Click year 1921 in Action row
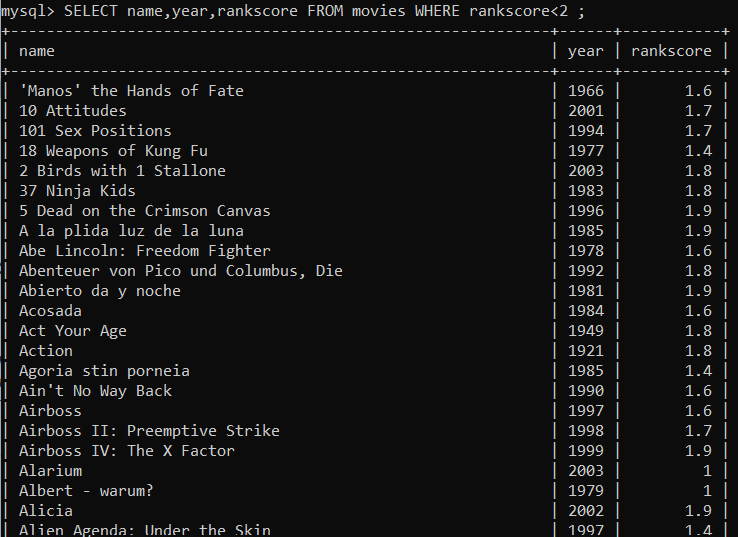Image resolution: width=738 pixels, height=537 pixels. [586, 351]
